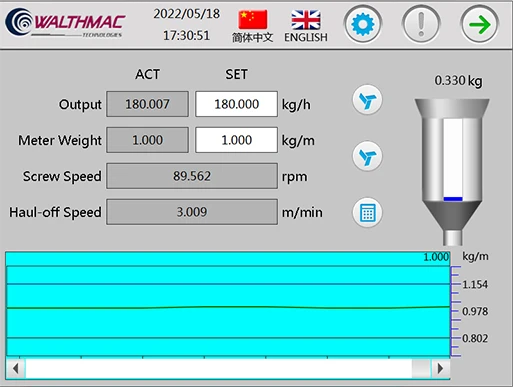
Task: Click the 0.978 axis label
Action: (x=475, y=311)
